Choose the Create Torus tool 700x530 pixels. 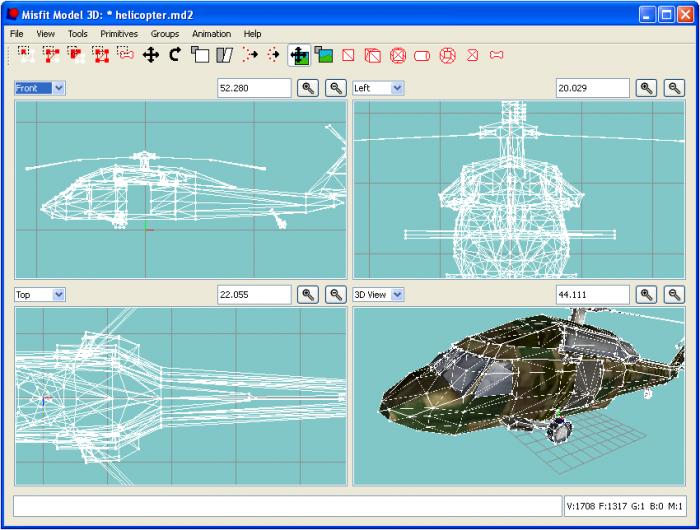pyautogui.click(x=447, y=55)
